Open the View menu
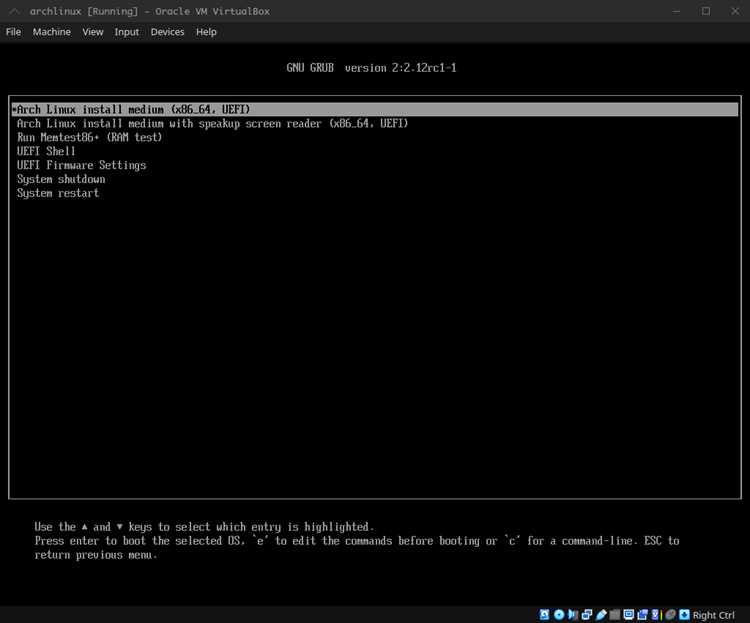 (93, 32)
